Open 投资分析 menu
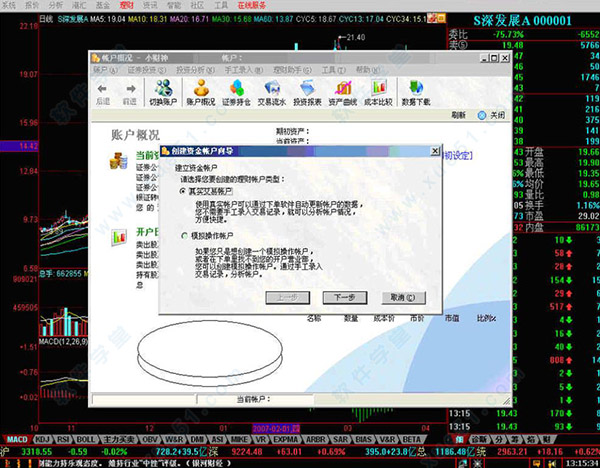 click(x=195, y=70)
